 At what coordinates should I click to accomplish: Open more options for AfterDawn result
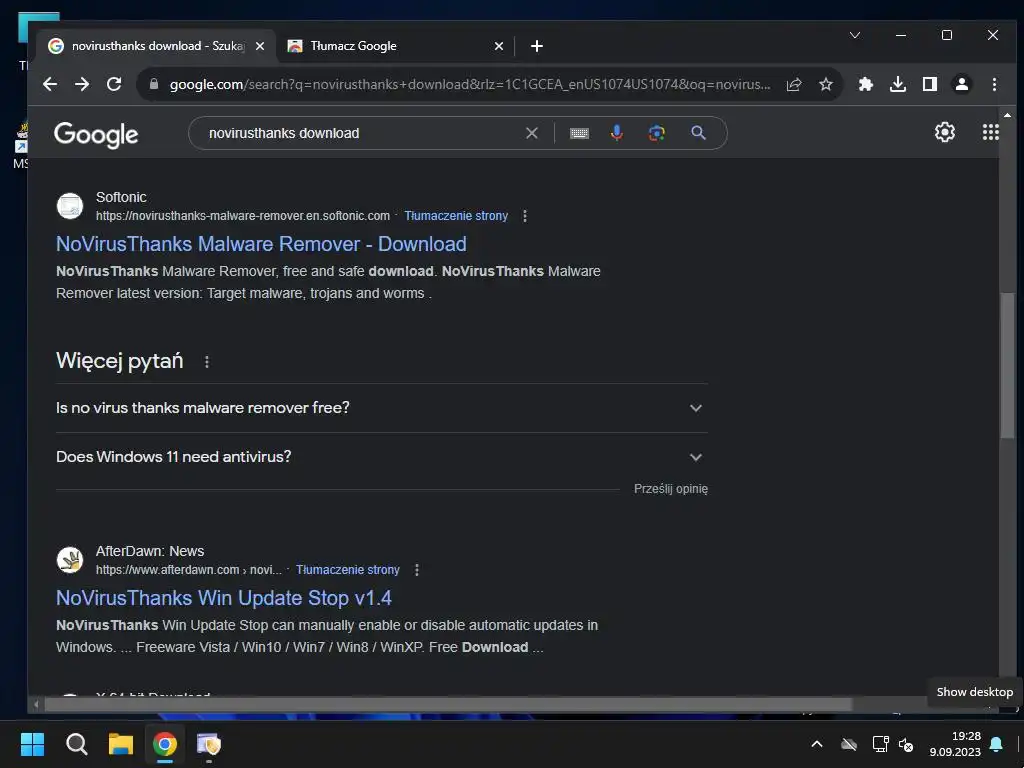[417, 570]
